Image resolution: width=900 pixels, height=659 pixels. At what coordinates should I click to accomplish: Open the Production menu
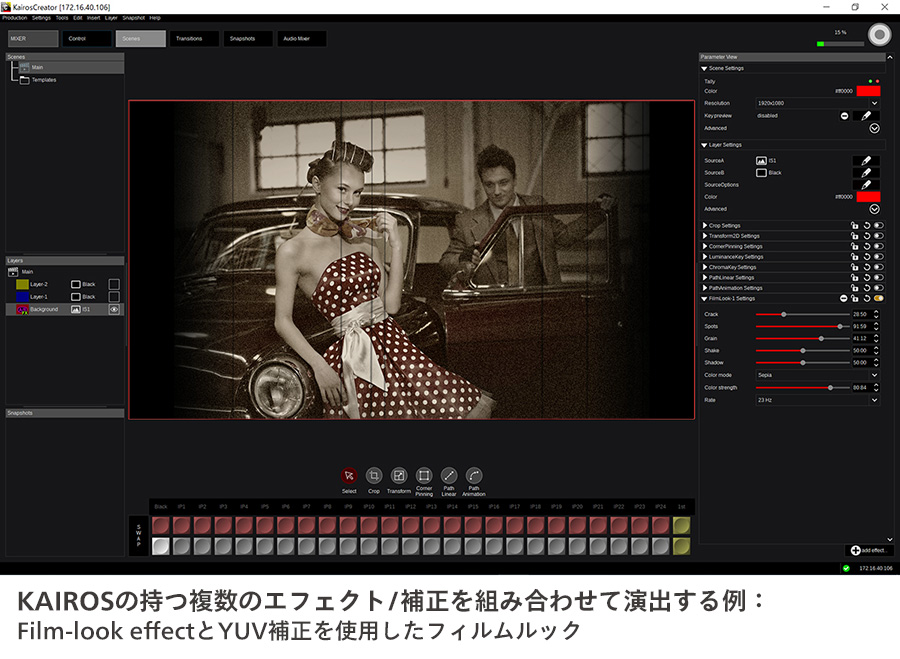15,18
